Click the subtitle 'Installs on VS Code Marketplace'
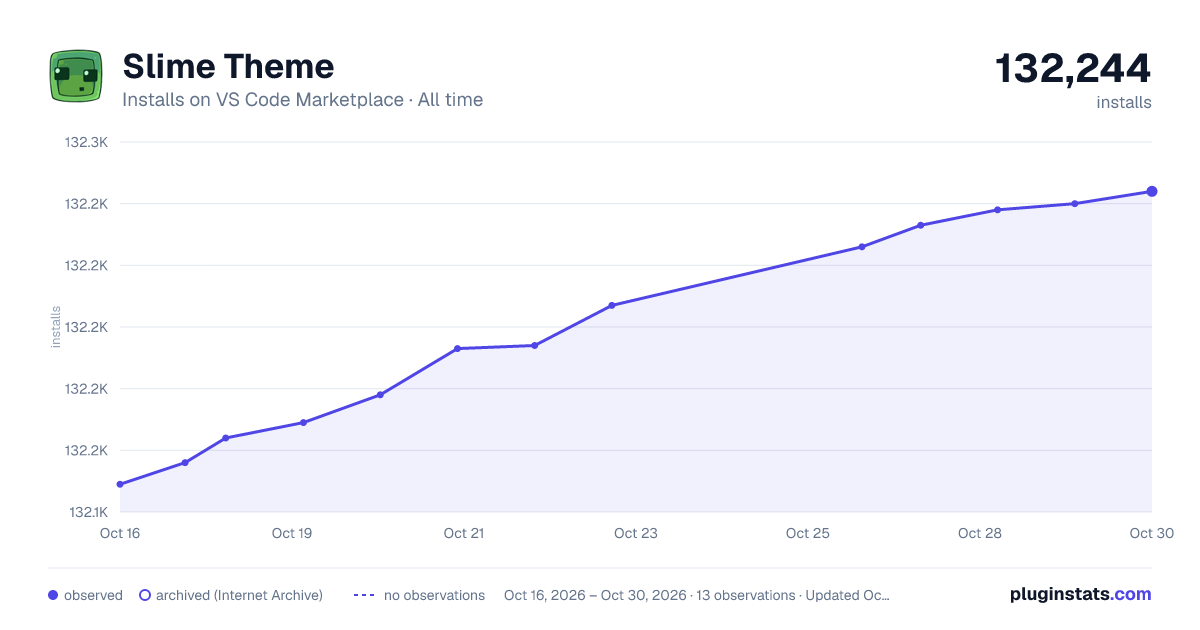Viewport: 1200px width, 630px height. 263,100
